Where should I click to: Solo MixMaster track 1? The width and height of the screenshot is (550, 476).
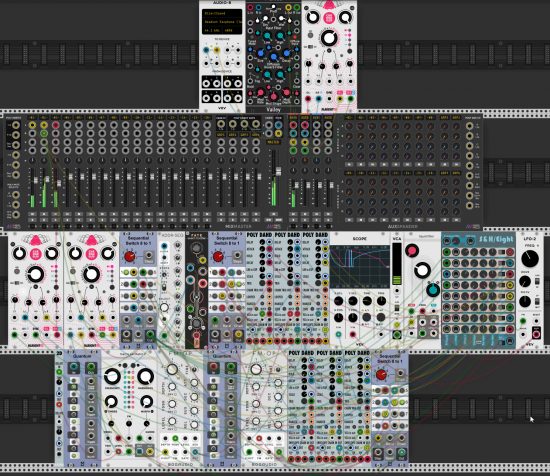(x=33, y=220)
